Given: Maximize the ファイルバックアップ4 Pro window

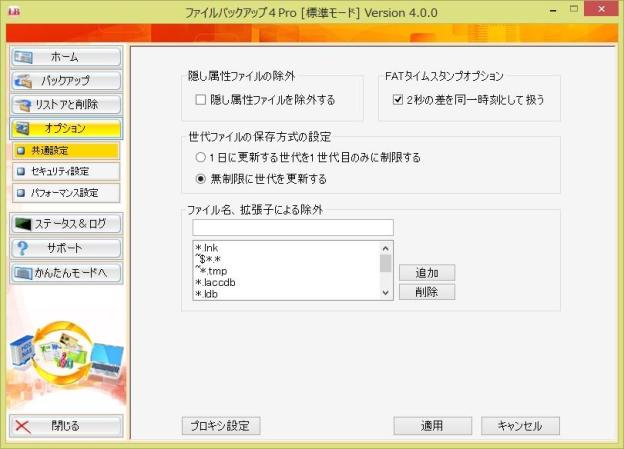Looking at the screenshot, I should (x=574, y=9).
